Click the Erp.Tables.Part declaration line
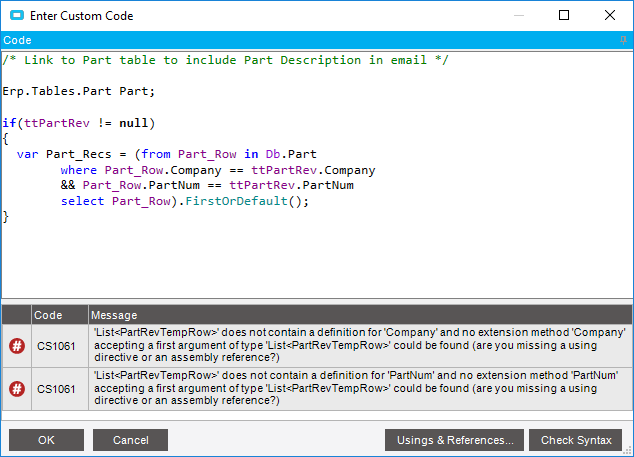Viewport: 634px width, 457px height. click(x=79, y=91)
